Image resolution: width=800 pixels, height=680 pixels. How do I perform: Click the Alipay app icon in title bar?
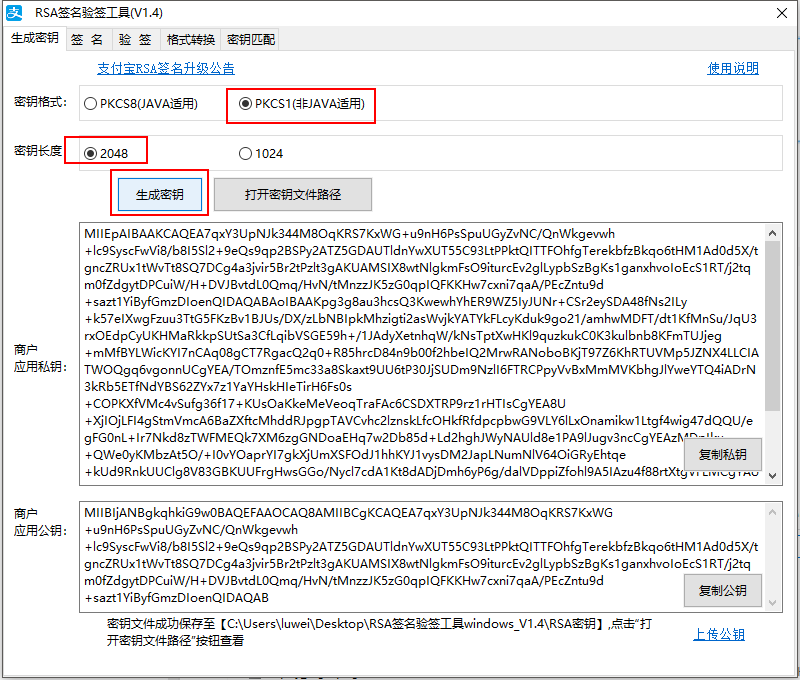pos(14,13)
